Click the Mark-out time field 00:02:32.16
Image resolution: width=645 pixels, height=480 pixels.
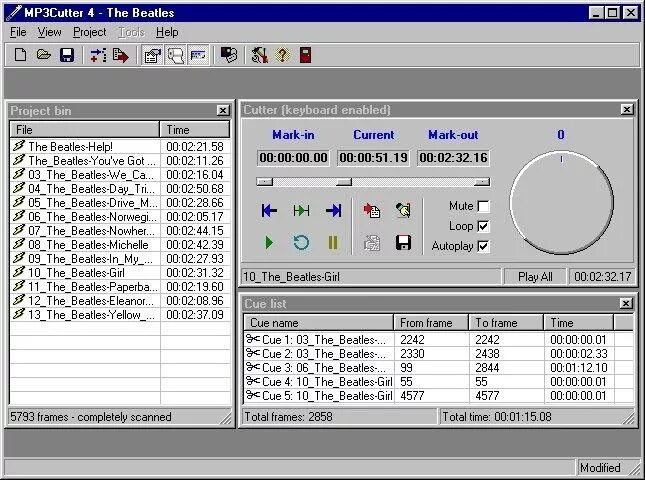point(453,158)
